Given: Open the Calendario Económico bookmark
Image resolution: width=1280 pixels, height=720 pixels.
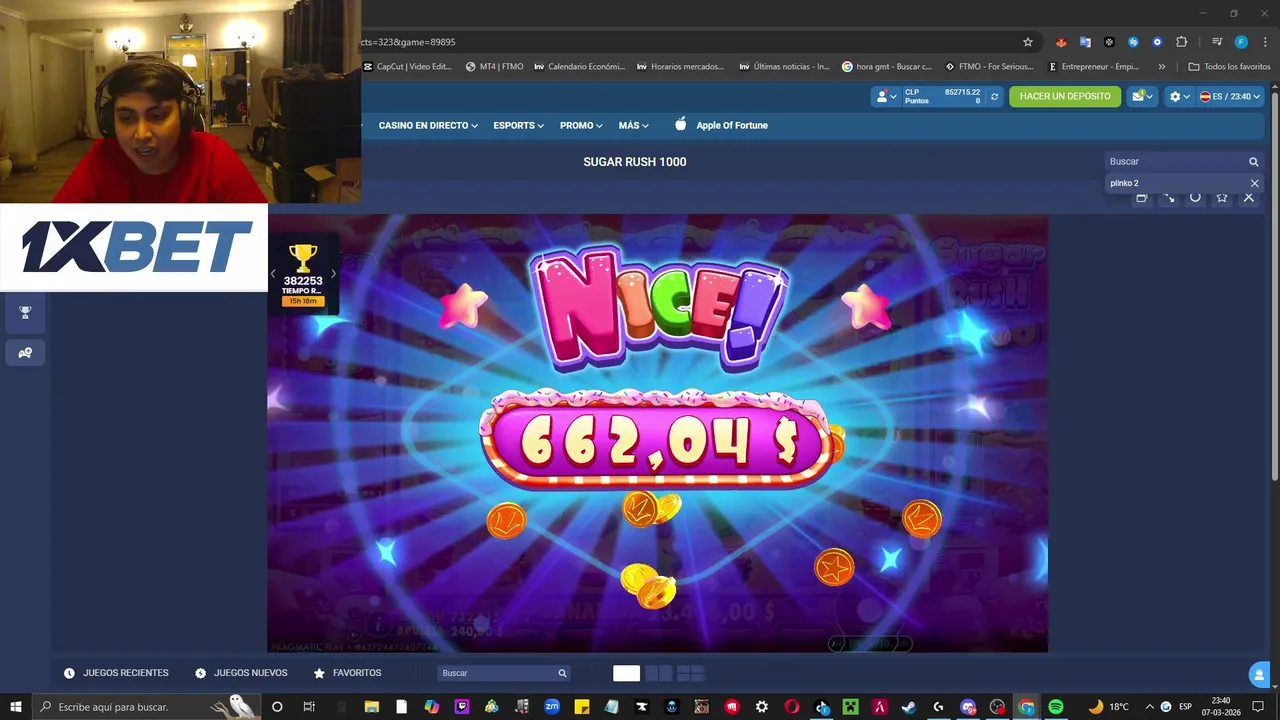Looking at the screenshot, I should coord(580,67).
